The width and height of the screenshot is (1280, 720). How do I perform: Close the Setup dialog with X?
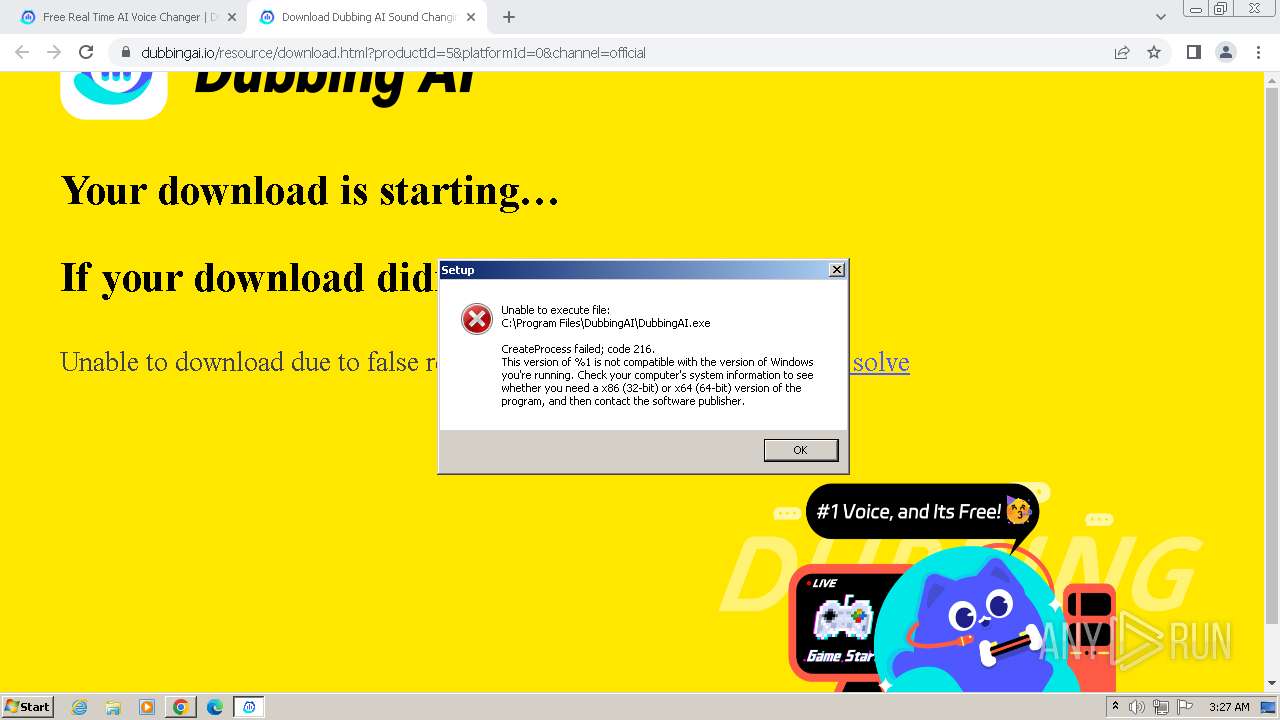[x=837, y=270]
